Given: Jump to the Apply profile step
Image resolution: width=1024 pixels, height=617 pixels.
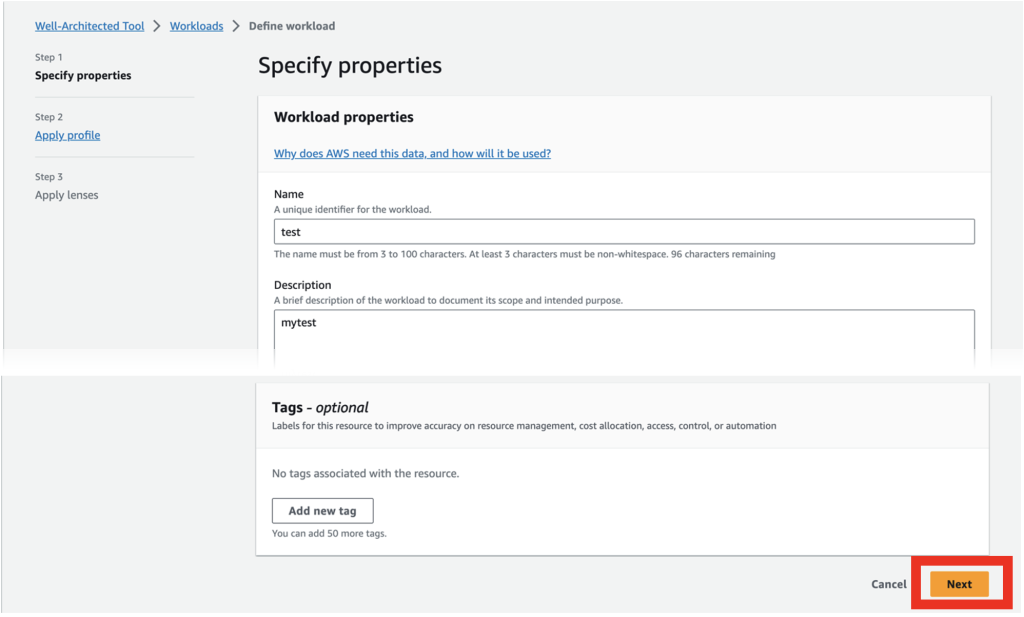Looking at the screenshot, I should pos(68,135).
